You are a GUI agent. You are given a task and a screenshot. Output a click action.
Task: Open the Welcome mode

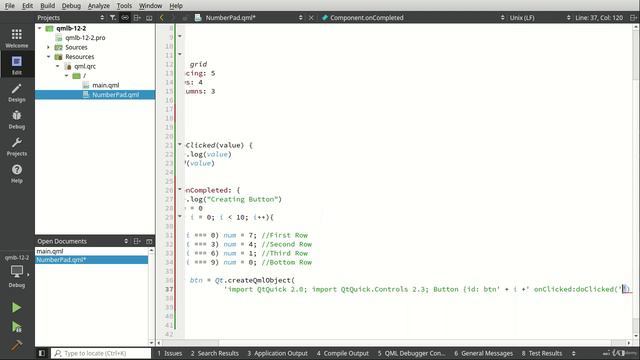[17, 38]
